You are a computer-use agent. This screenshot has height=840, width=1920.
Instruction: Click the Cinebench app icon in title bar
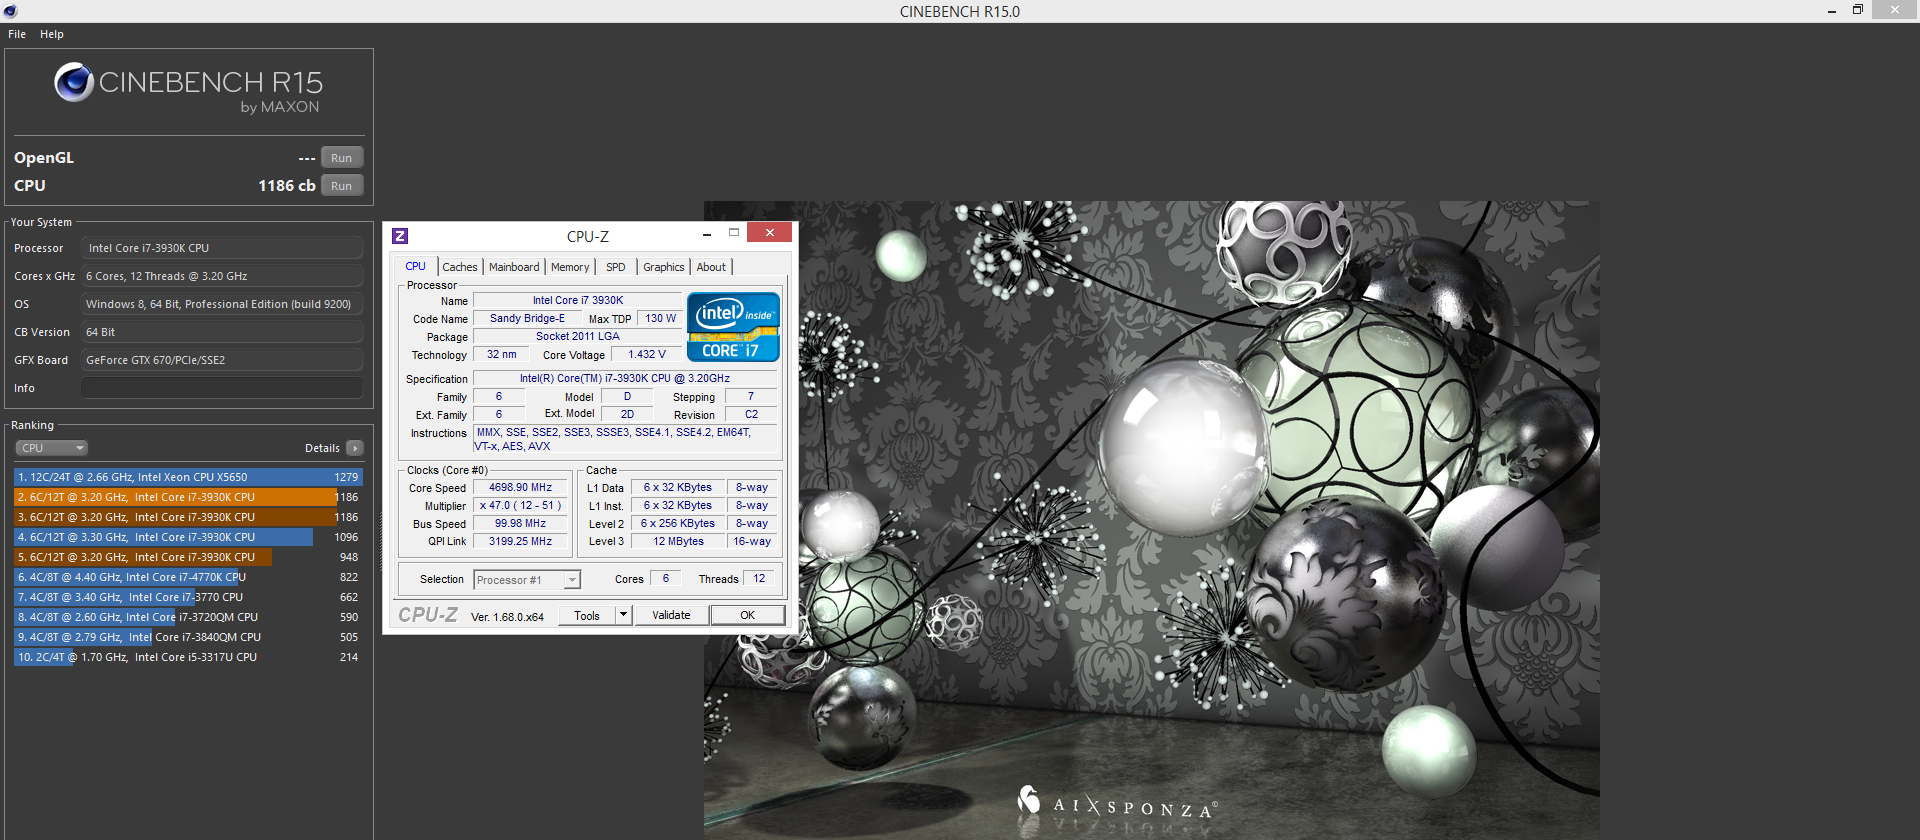[10, 11]
